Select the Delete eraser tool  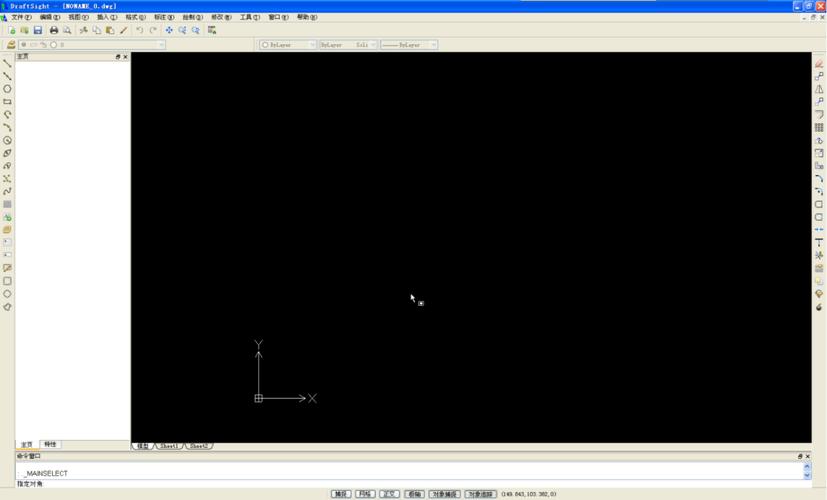(x=819, y=63)
